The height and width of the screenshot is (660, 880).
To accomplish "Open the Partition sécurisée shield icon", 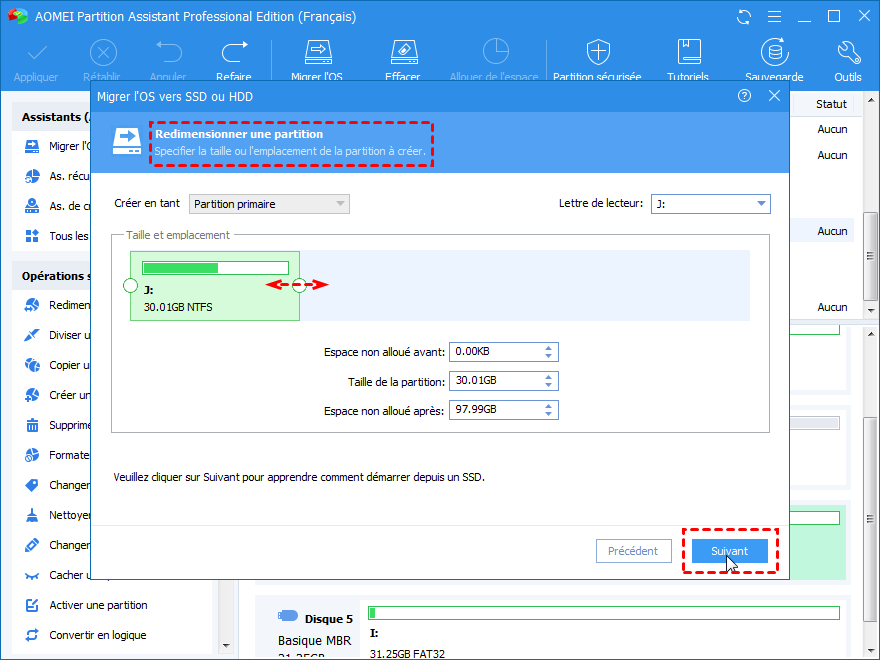I will tap(598, 52).
